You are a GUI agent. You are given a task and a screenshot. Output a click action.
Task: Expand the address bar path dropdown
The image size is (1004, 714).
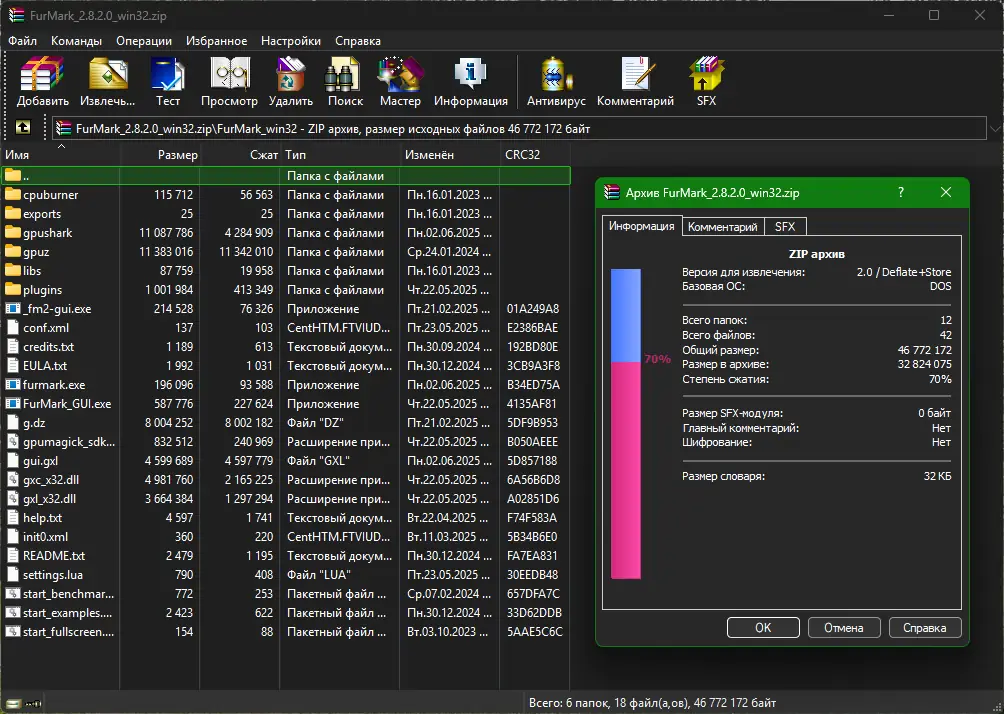pyautogui.click(x=996, y=129)
